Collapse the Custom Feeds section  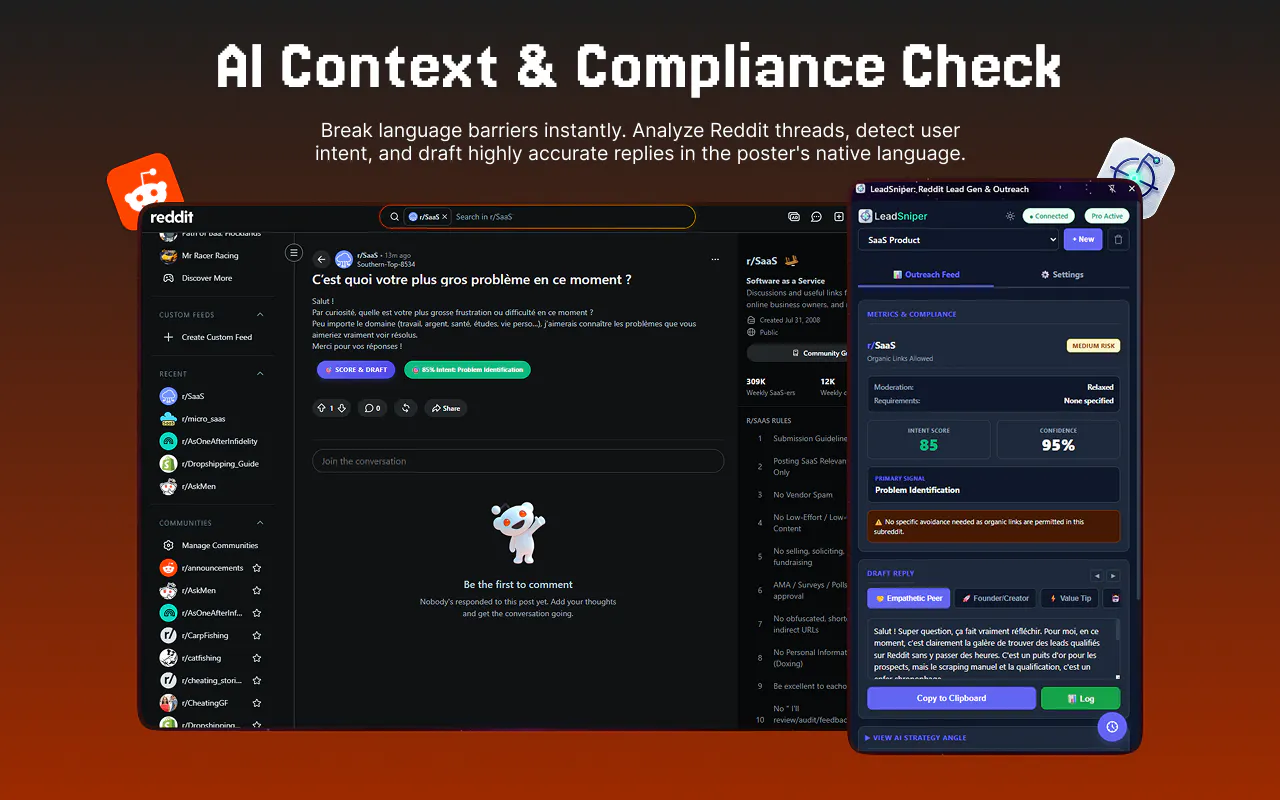click(260, 315)
